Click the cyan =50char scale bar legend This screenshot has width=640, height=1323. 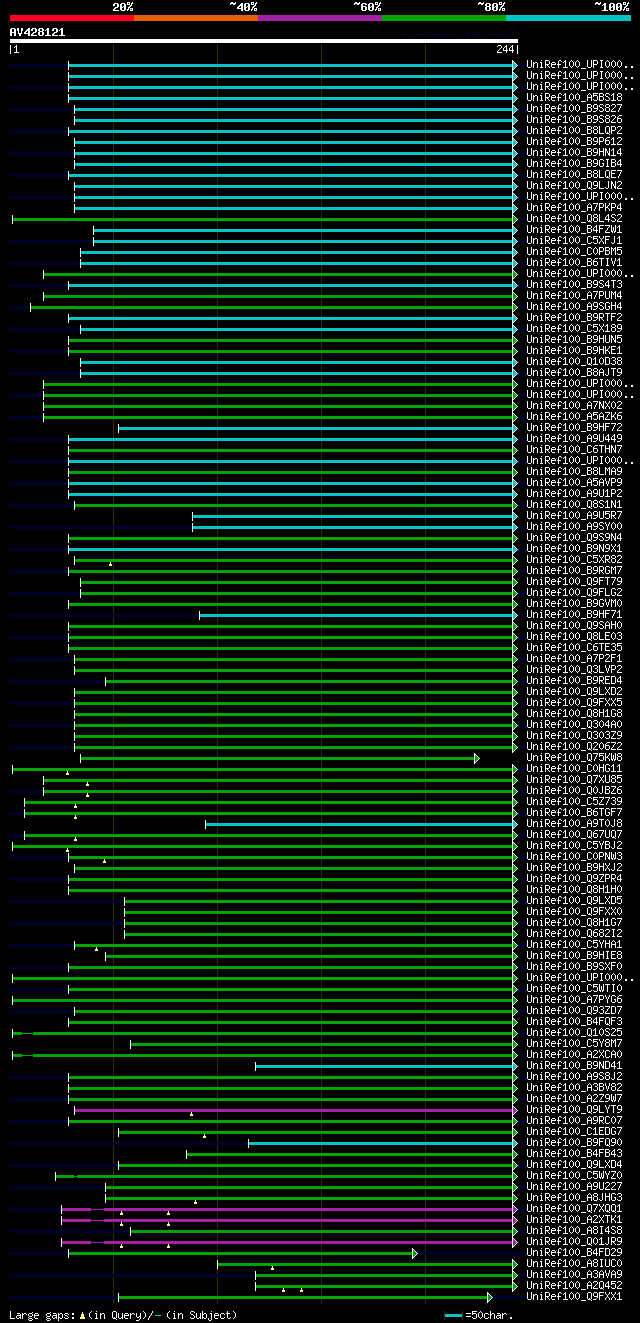[x=453, y=1315]
